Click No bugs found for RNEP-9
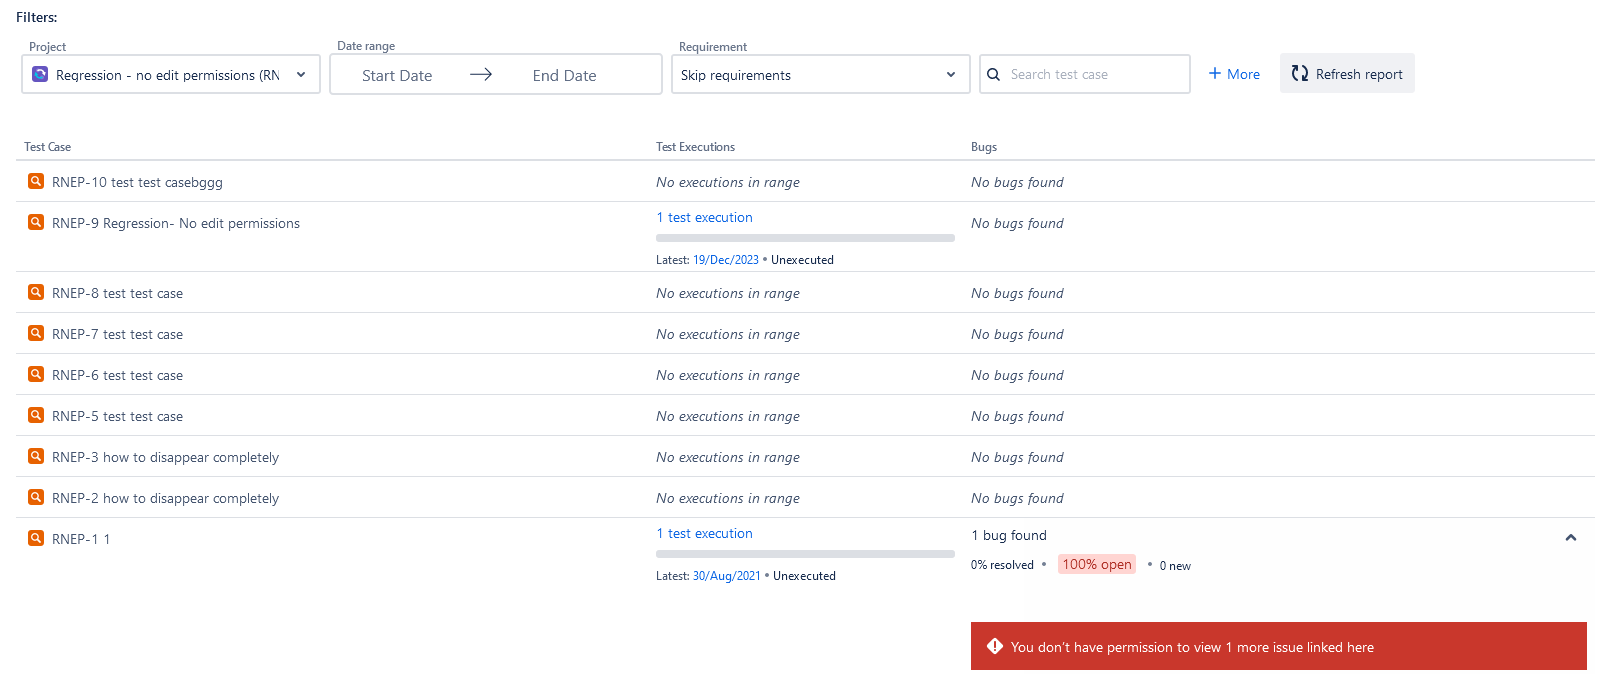The width and height of the screenshot is (1605, 685). click(1017, 223)
